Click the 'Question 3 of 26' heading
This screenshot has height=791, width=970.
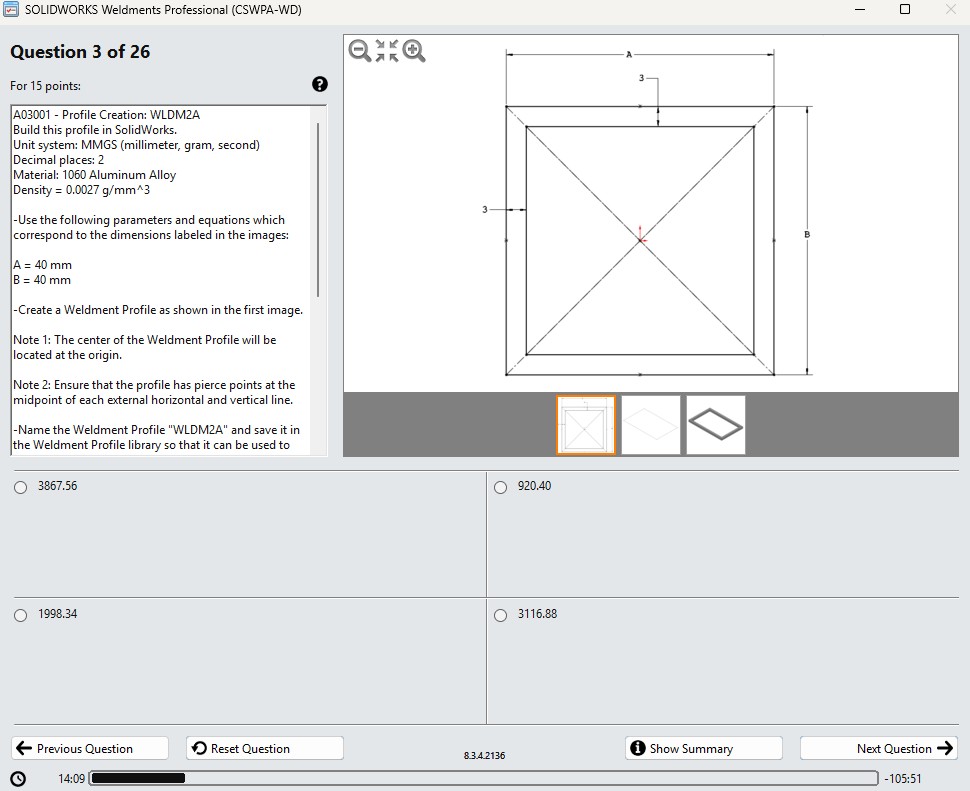[80, 51]
